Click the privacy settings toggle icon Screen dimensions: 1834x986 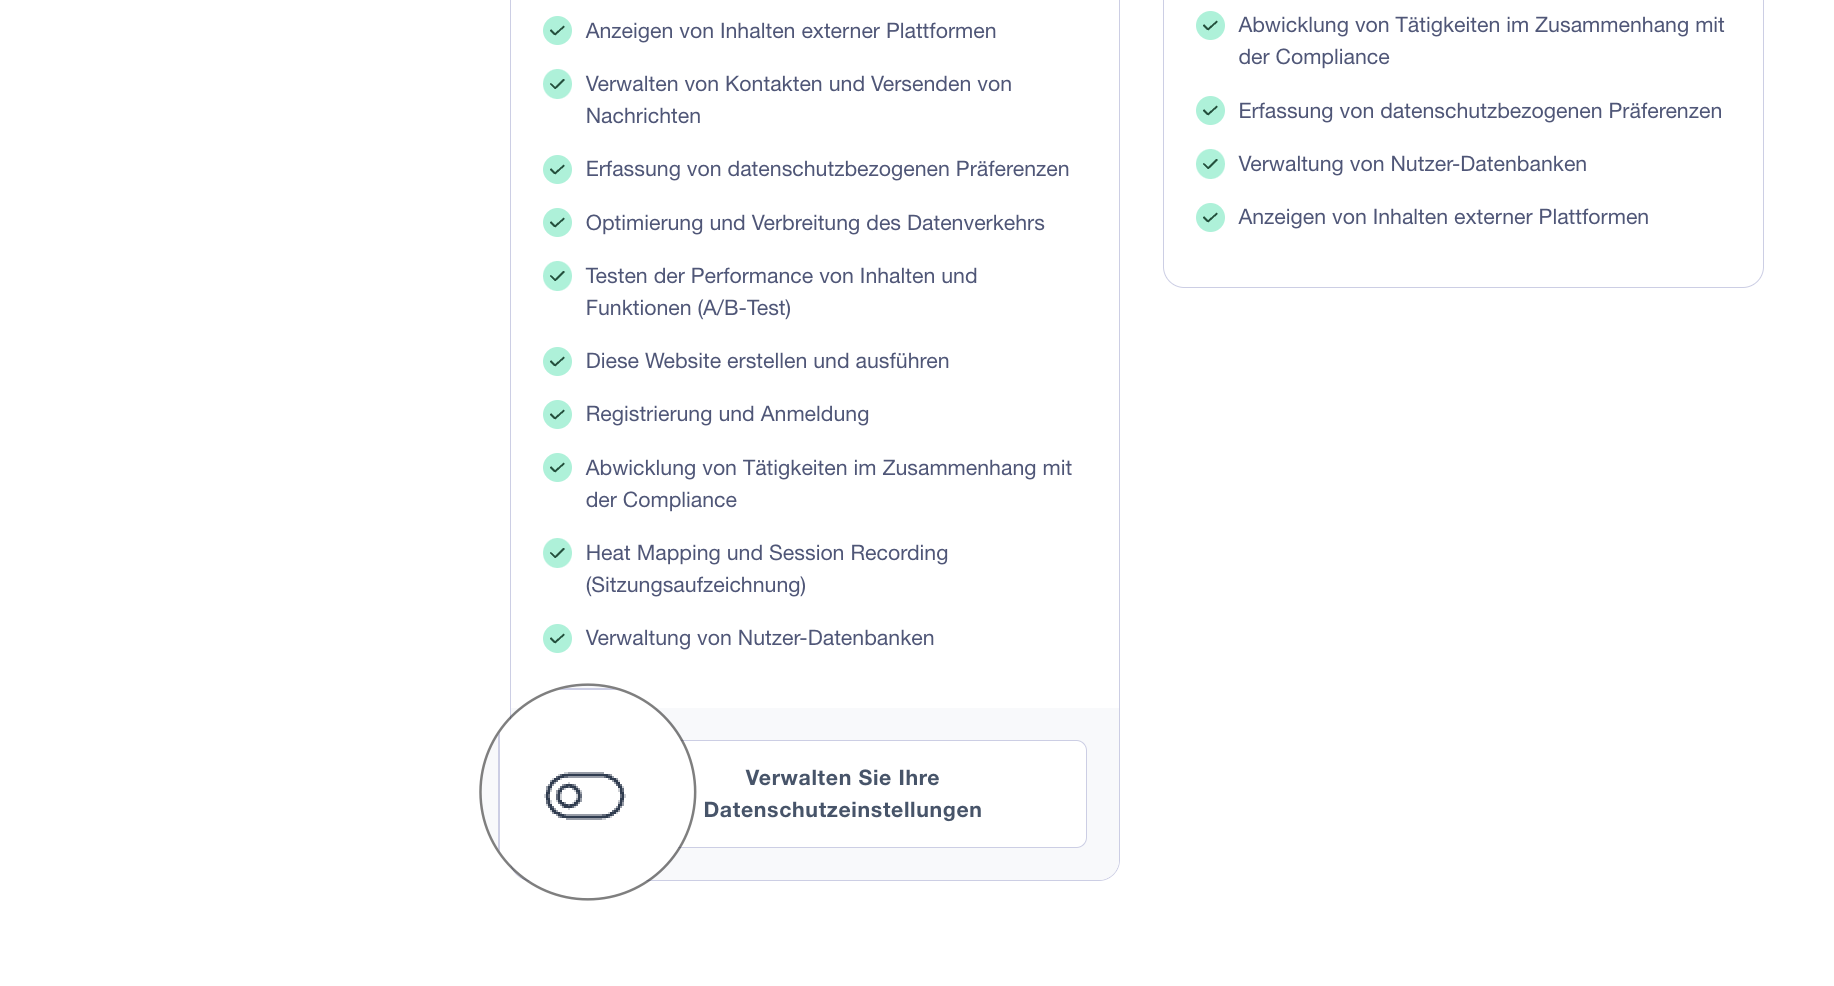585,796
